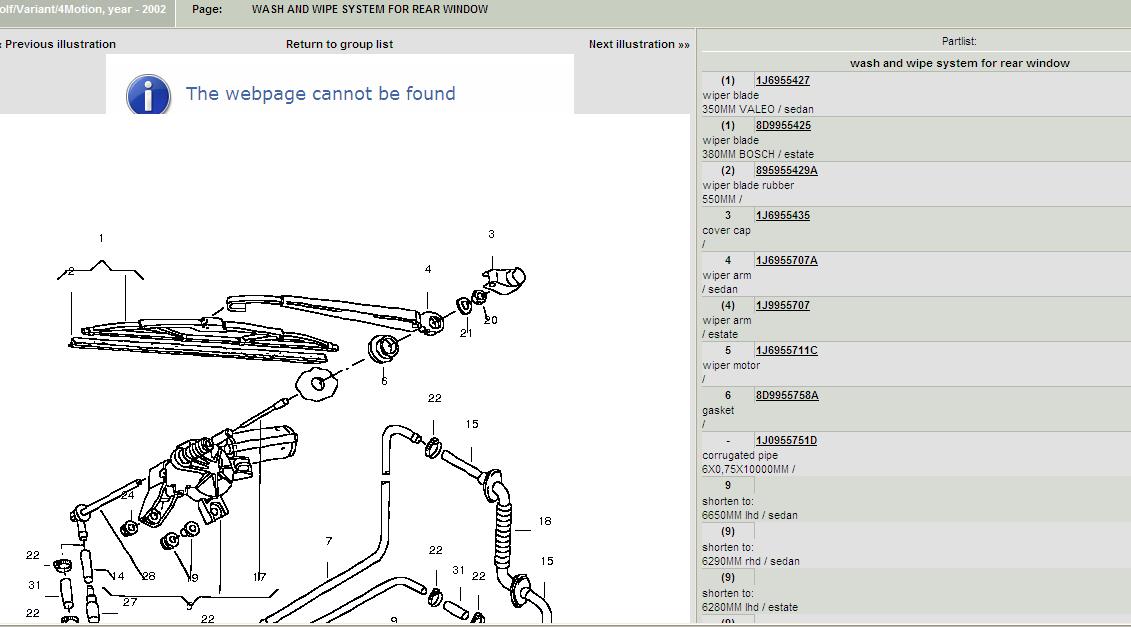
Task: Click callout number 28 in the diagram
Action: (x=149, y=576)
